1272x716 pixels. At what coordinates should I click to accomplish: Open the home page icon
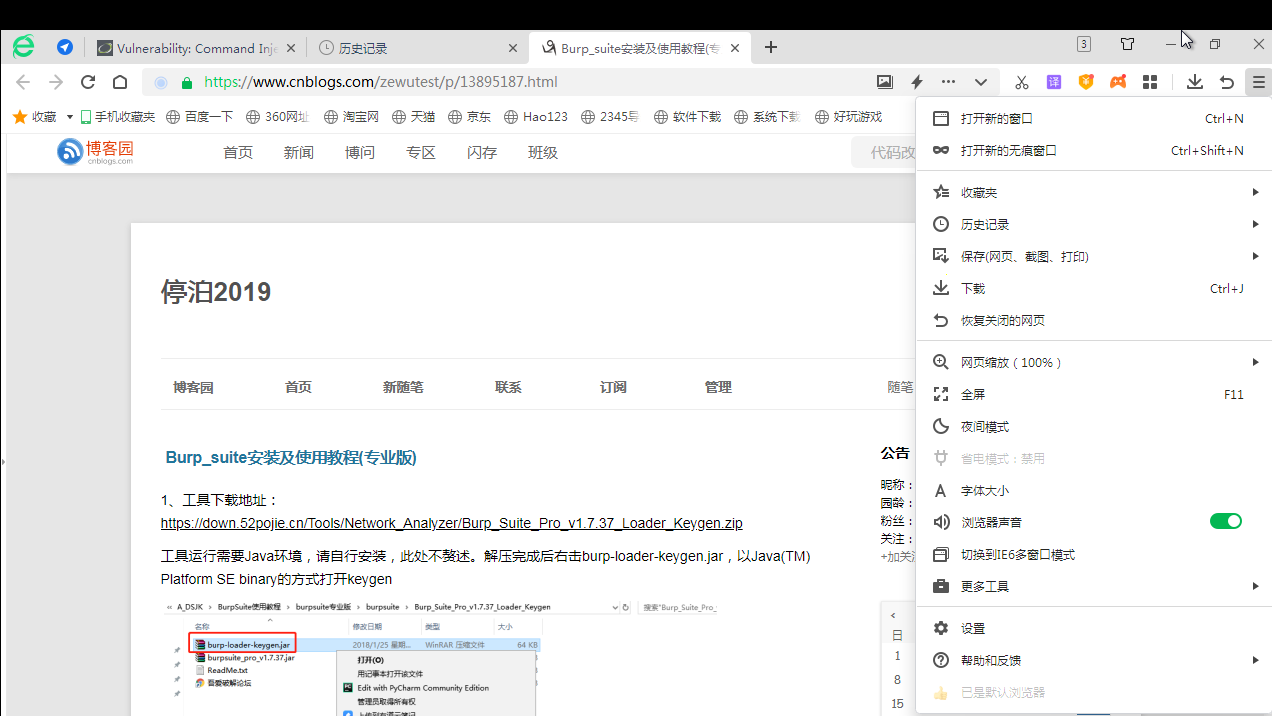point(120,82)
